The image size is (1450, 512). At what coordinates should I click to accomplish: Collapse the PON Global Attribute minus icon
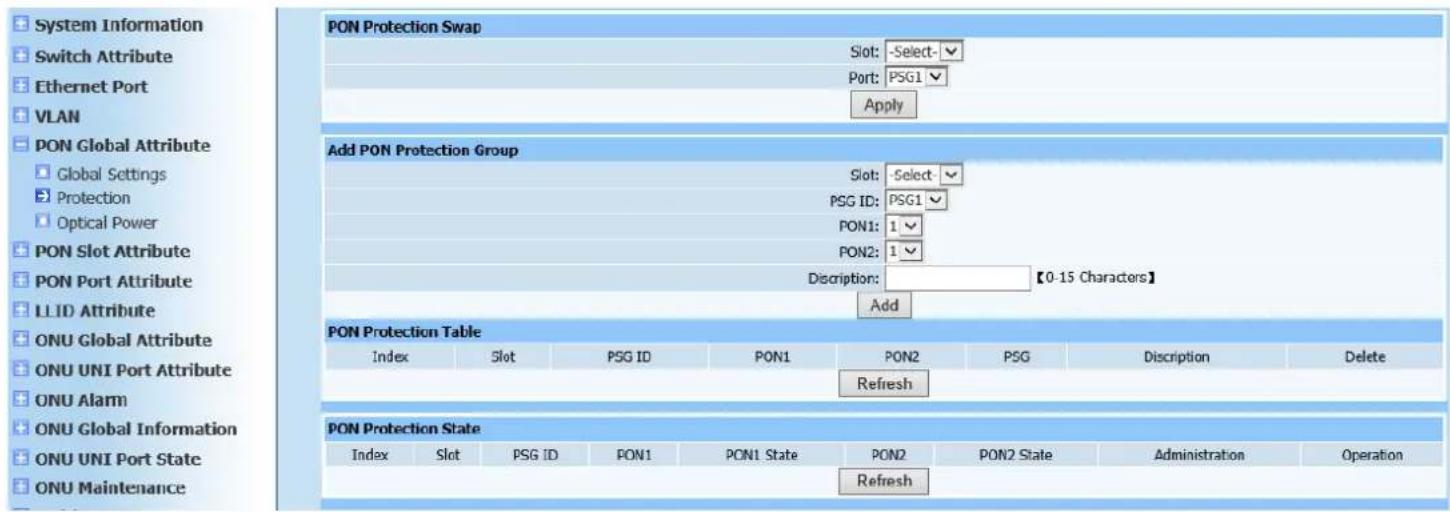(21, 145)
